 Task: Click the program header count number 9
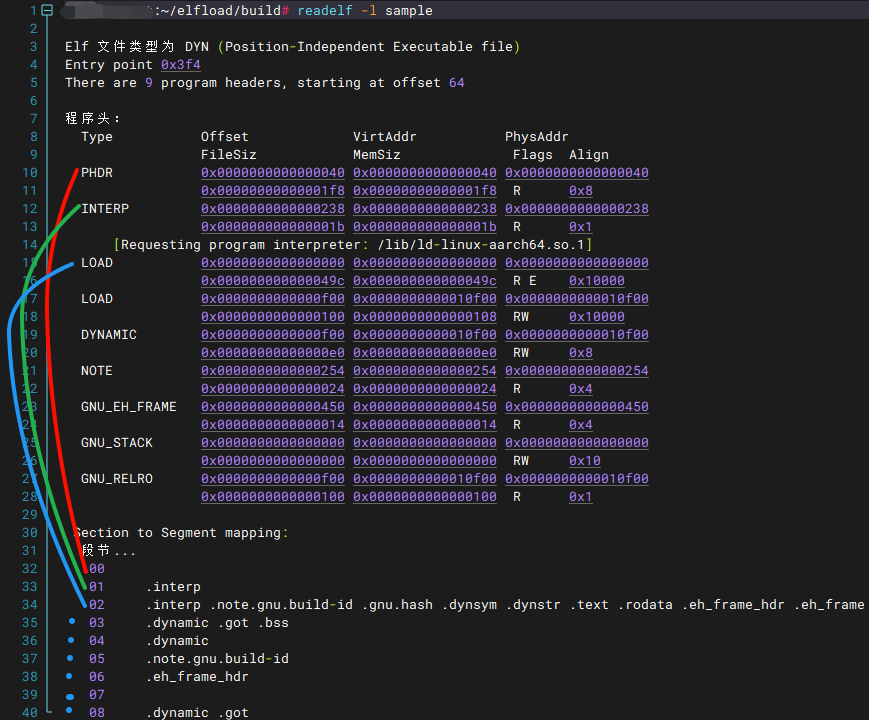[148, 83]
